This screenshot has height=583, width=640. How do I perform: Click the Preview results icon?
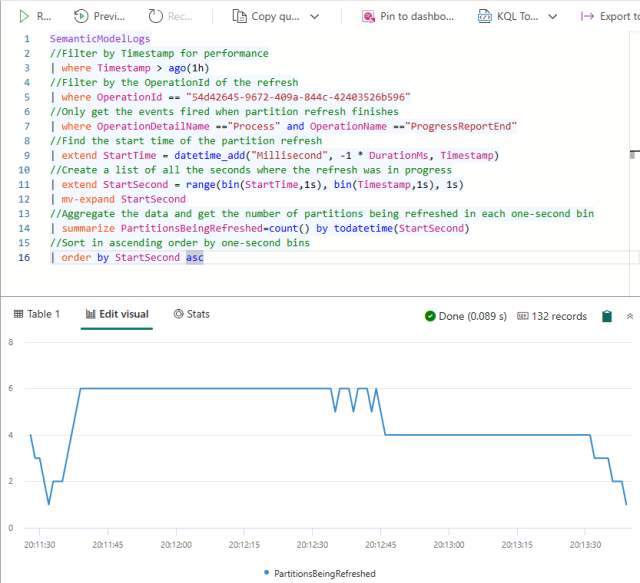[x=81, y=16]
